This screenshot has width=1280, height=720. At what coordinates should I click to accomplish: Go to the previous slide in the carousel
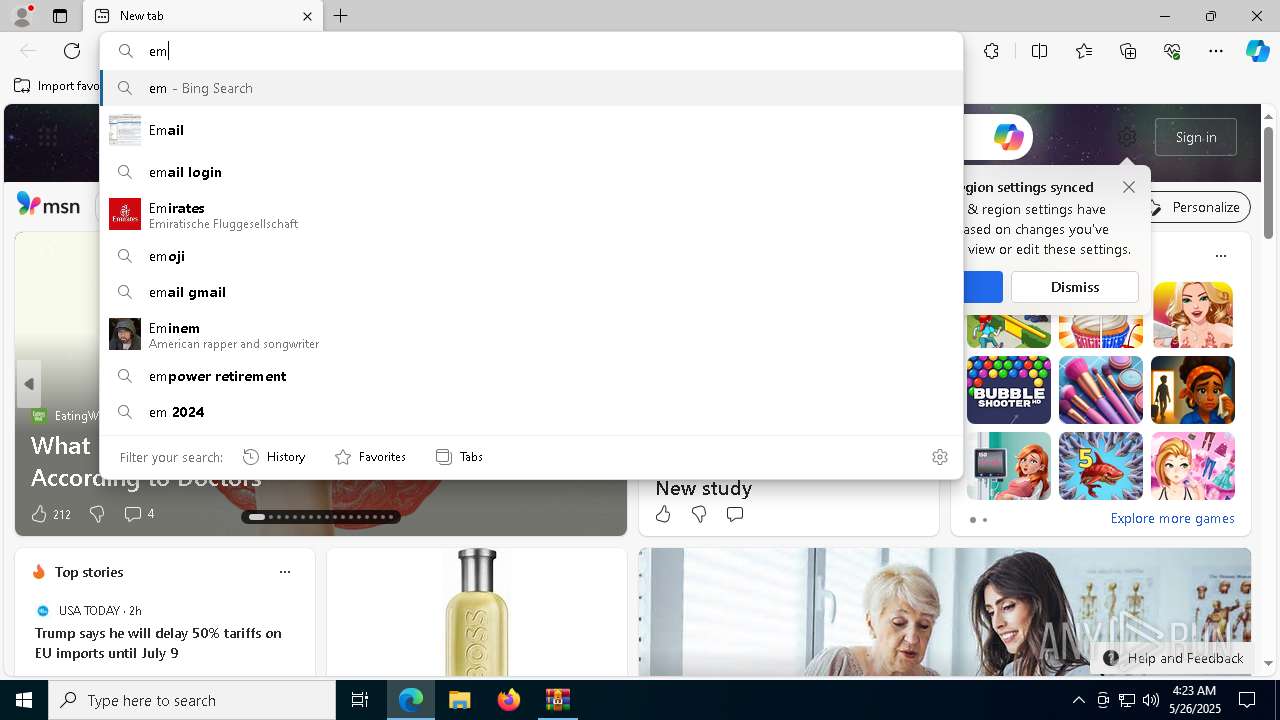click(x=29, y=384)
